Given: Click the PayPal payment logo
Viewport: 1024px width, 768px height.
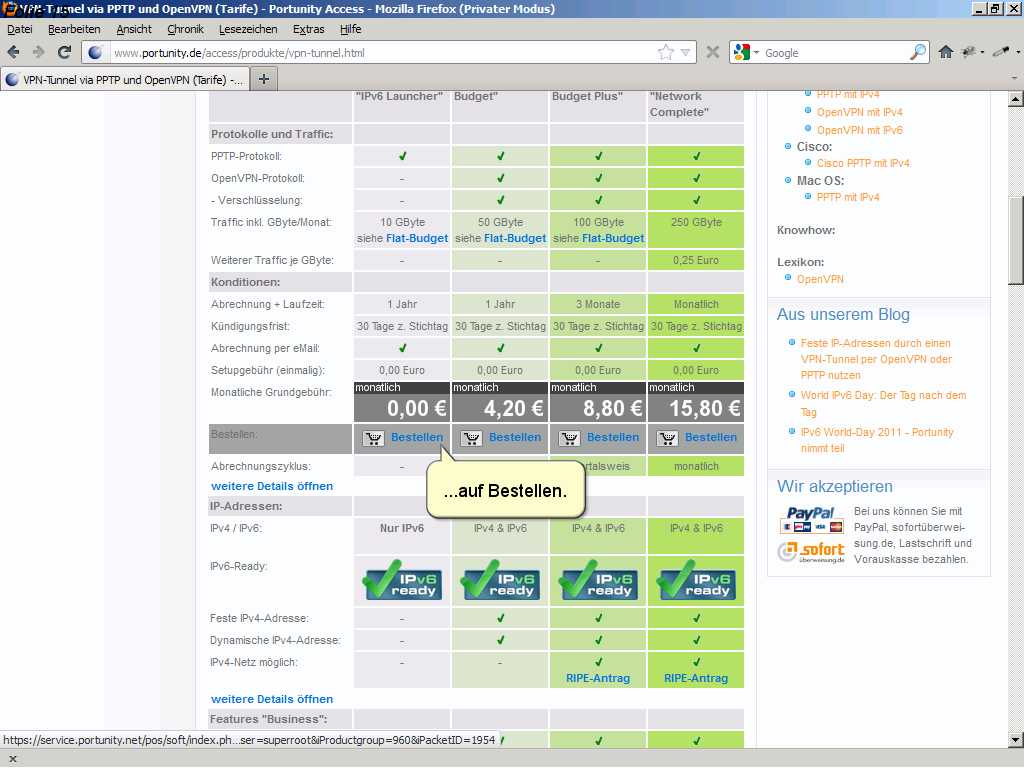Looking at the screenshot, I should (x=810, y=520).
